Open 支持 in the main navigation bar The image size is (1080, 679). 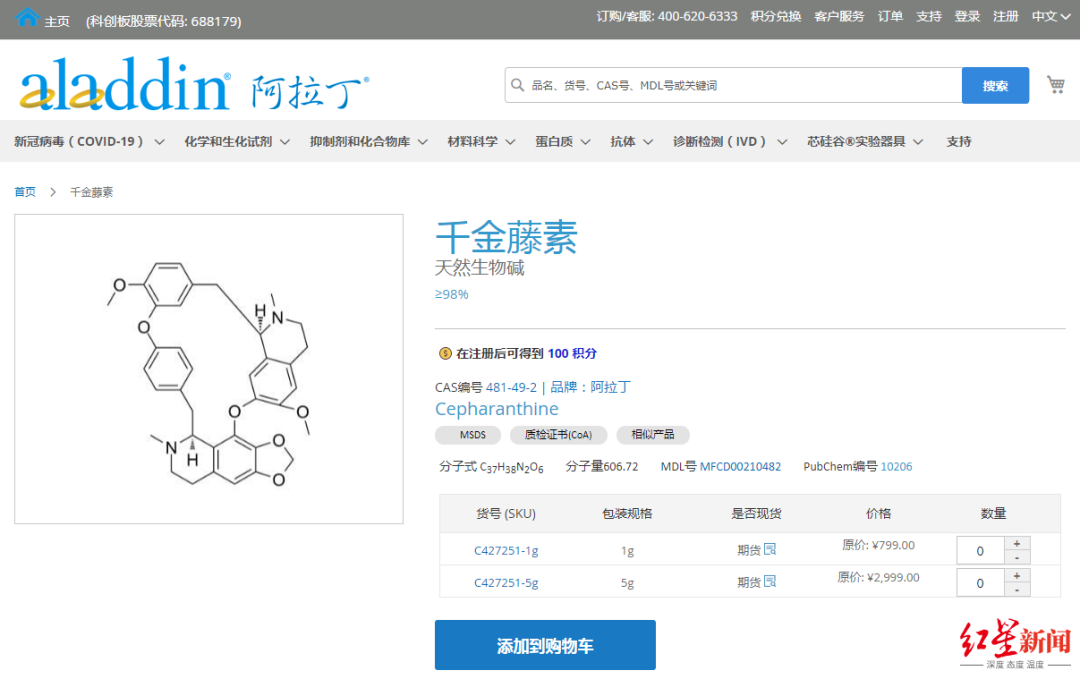(958, 141)
